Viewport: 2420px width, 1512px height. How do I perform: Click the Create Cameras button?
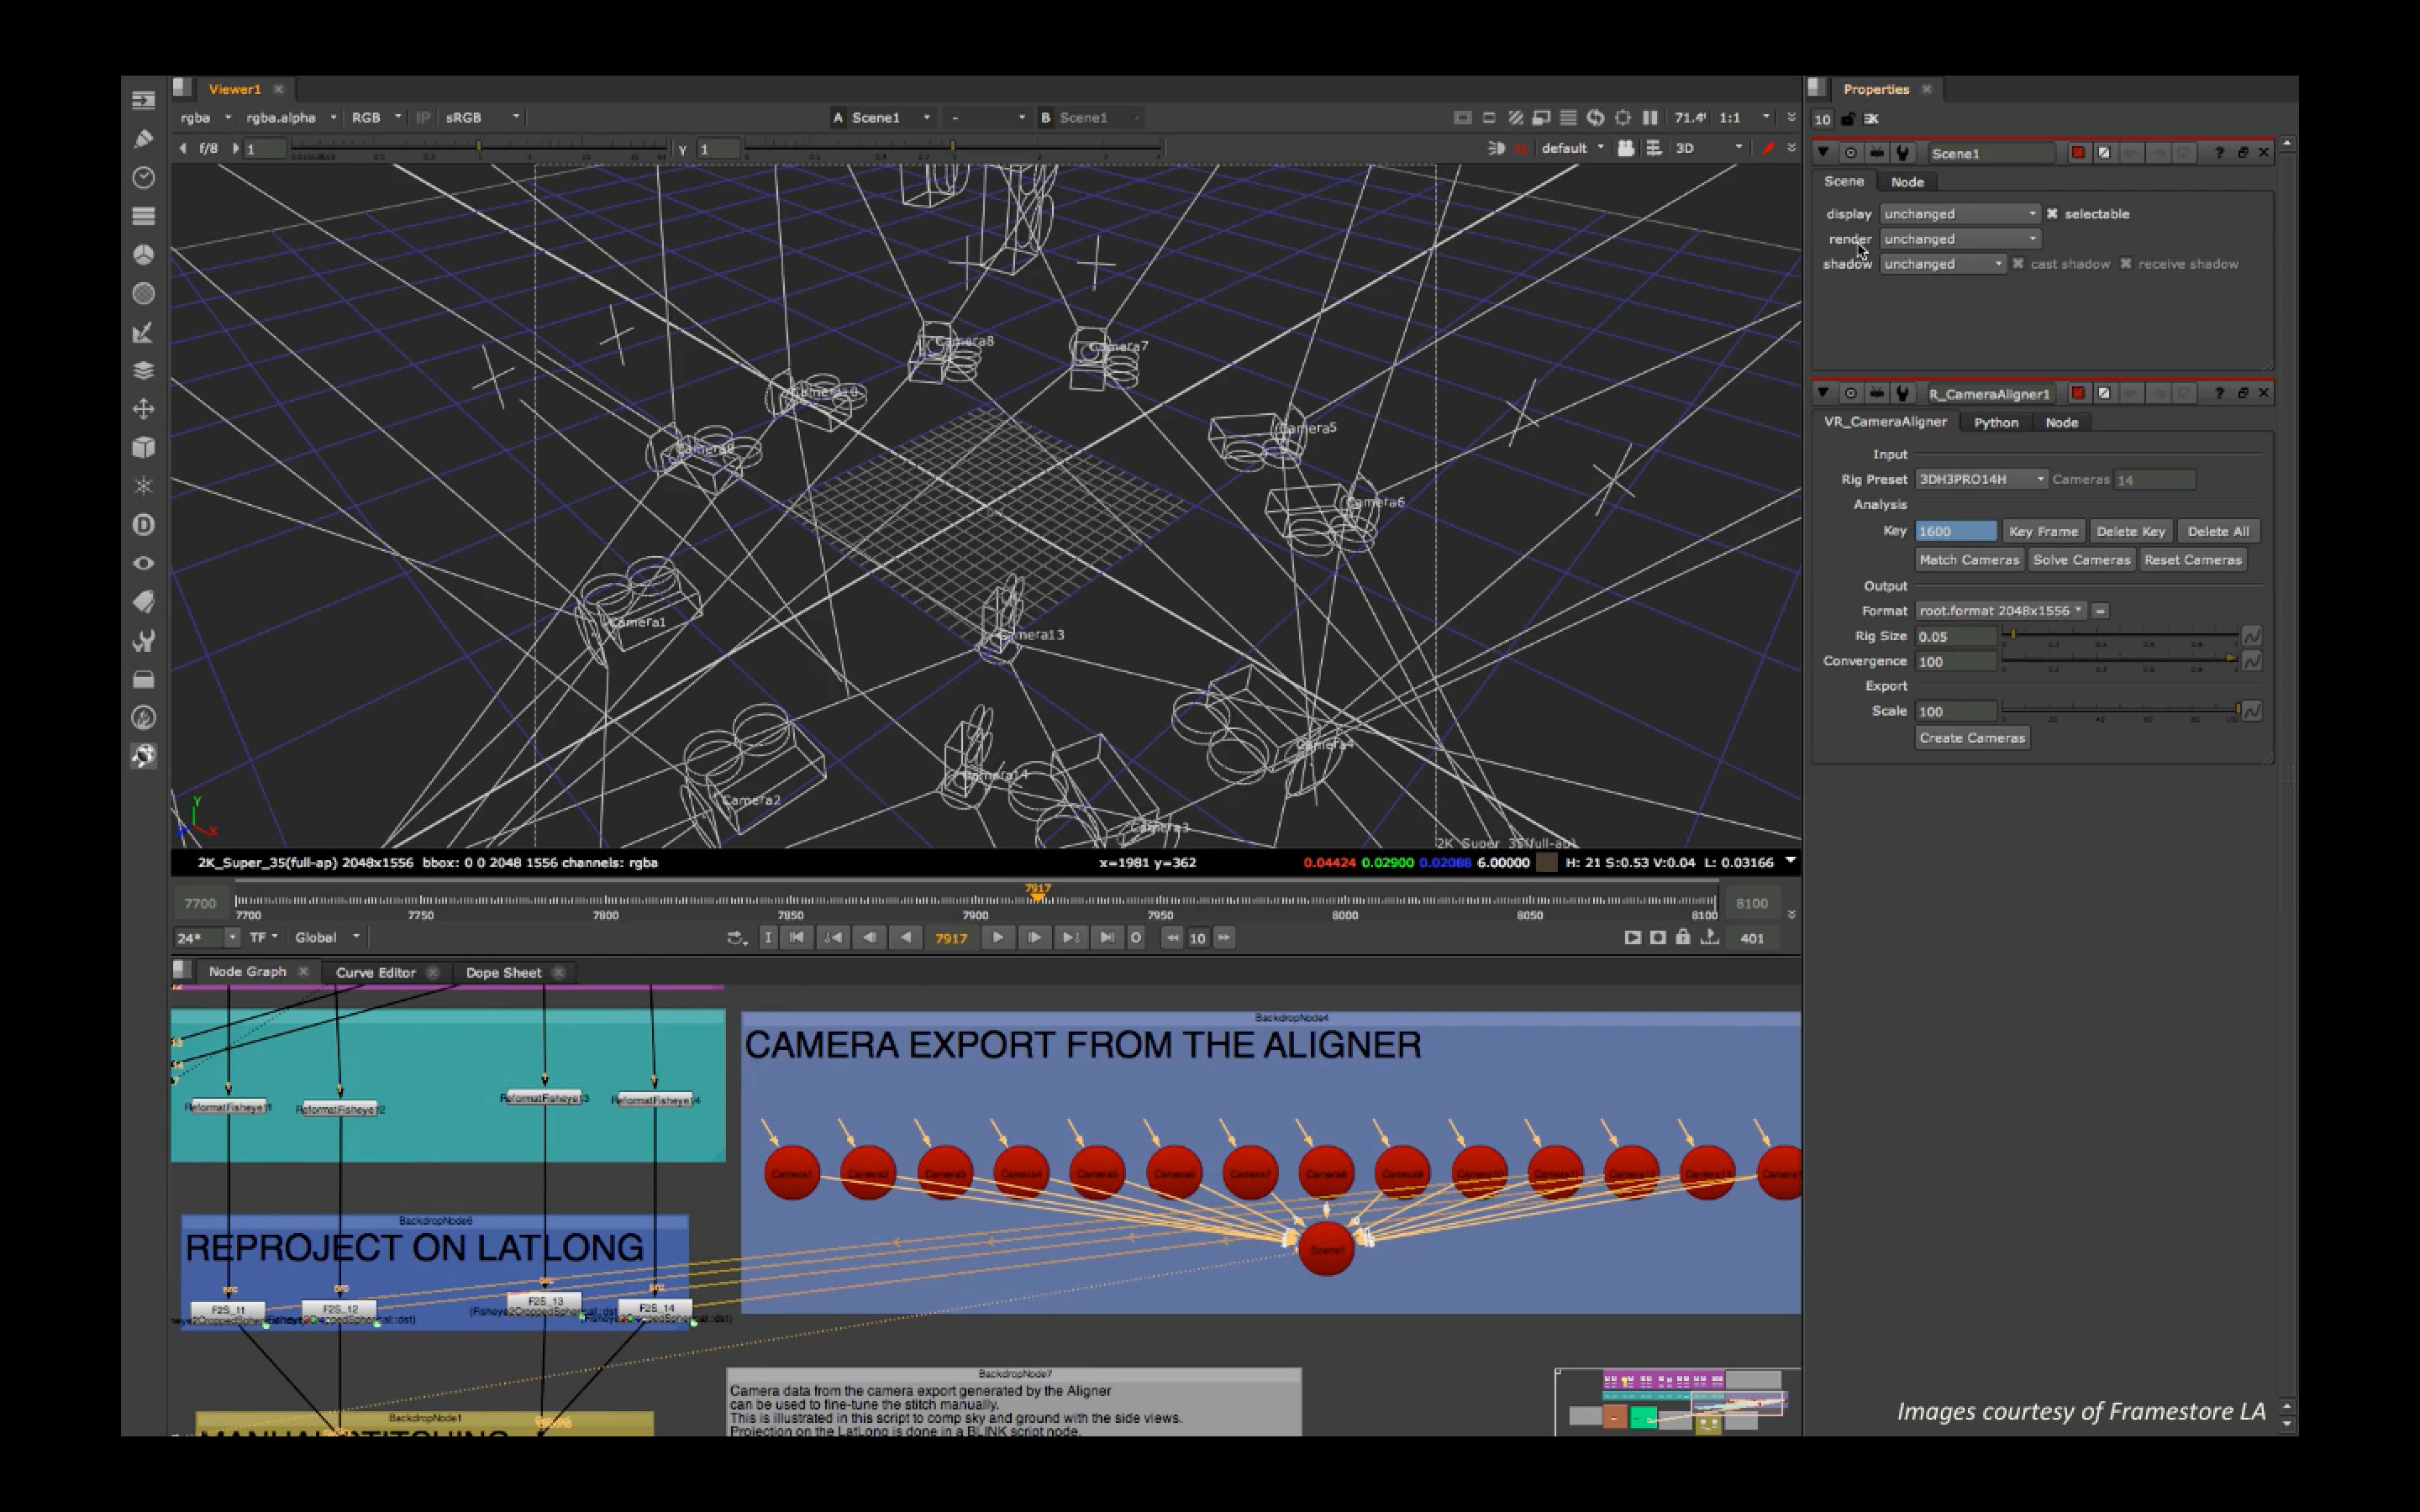[x=1971, y=737]
